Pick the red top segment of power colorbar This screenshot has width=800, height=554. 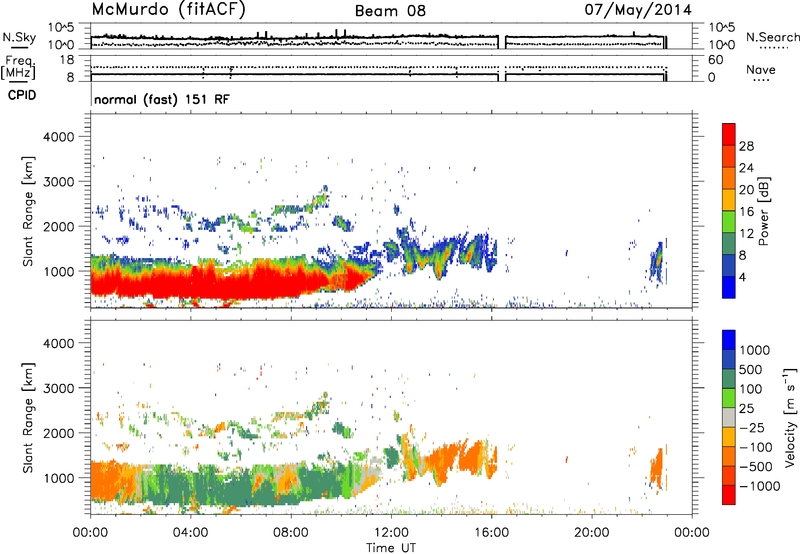(729, 135)
